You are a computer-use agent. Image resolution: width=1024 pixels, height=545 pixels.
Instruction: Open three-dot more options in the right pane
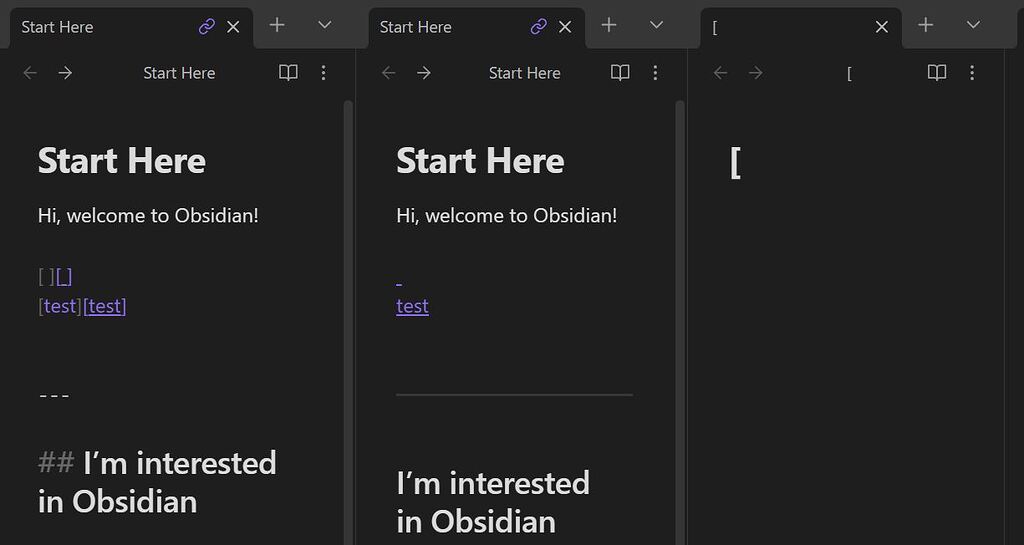coord(971,73)
